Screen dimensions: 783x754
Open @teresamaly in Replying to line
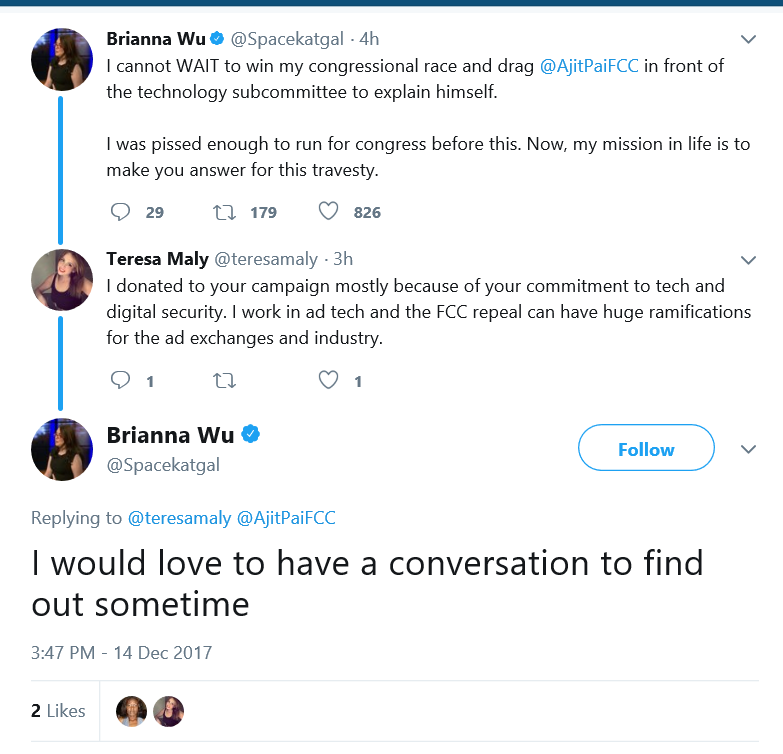click(x=180, y=518)
